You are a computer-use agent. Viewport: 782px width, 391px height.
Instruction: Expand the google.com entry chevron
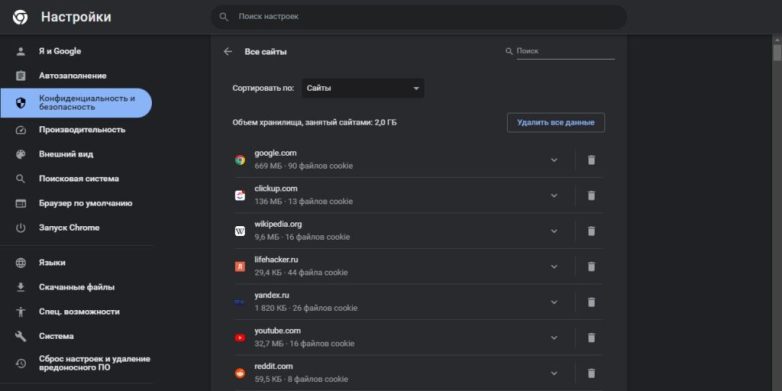554,160
